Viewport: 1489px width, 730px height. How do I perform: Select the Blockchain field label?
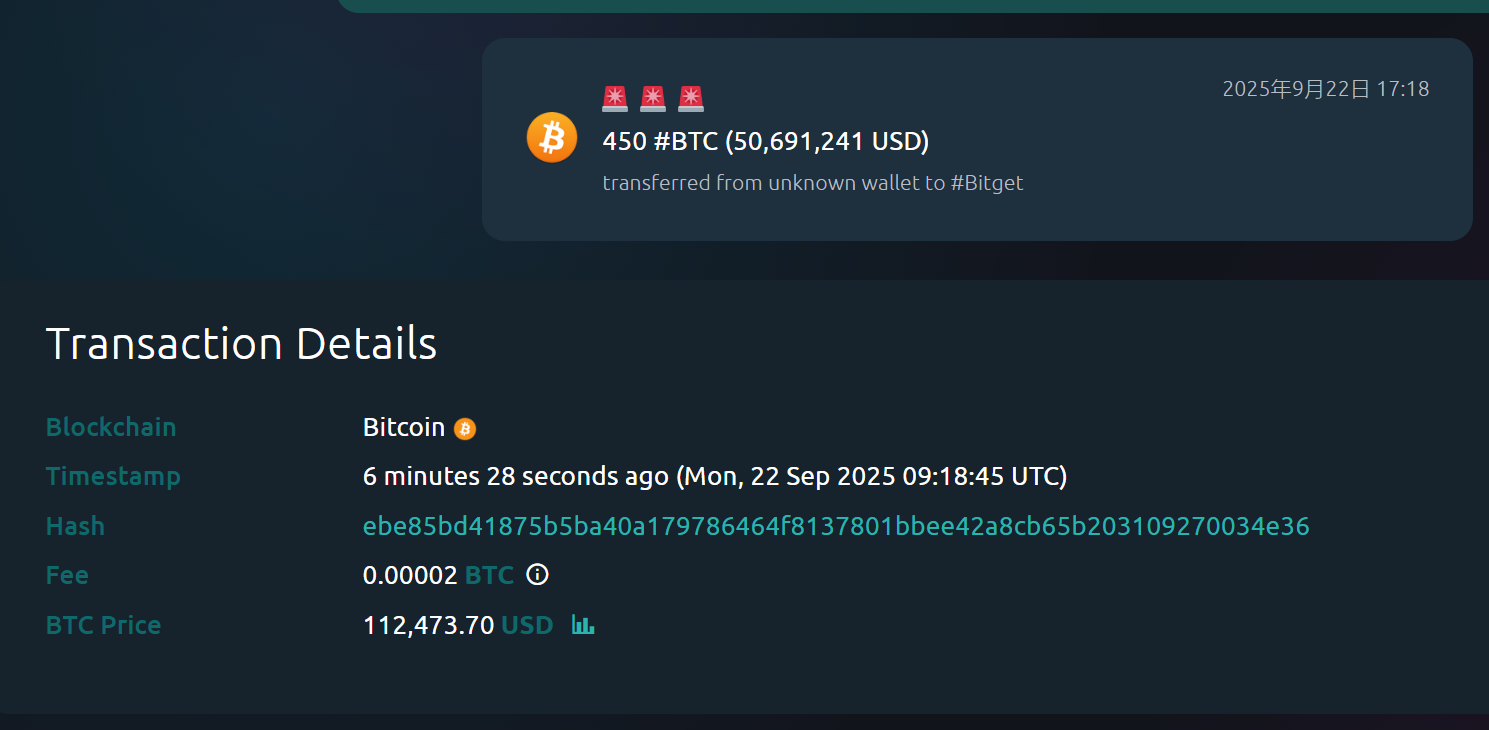point(111,427)
